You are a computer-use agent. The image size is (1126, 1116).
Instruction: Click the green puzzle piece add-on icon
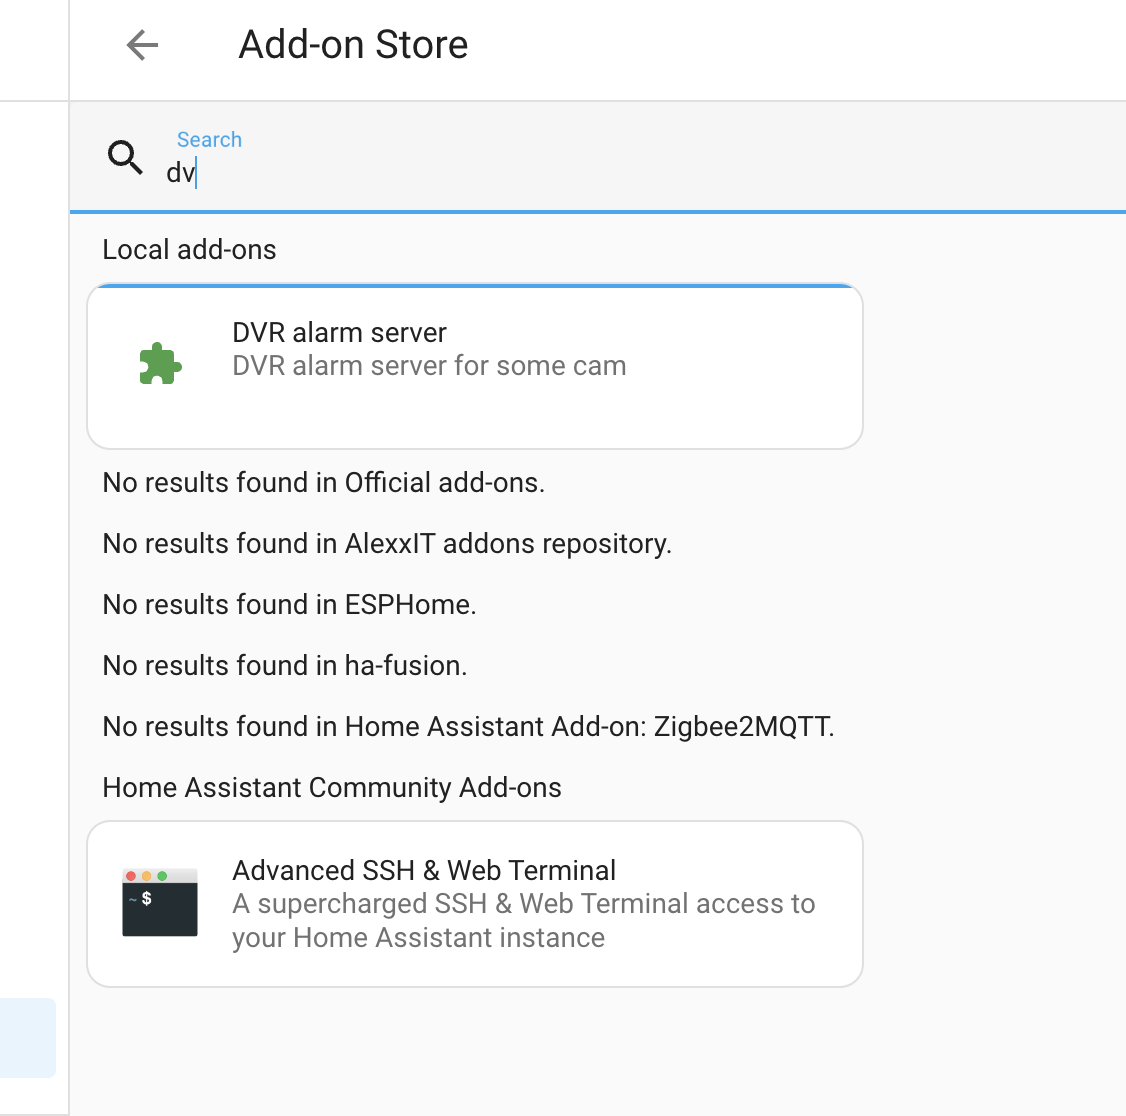click(160, 364)
